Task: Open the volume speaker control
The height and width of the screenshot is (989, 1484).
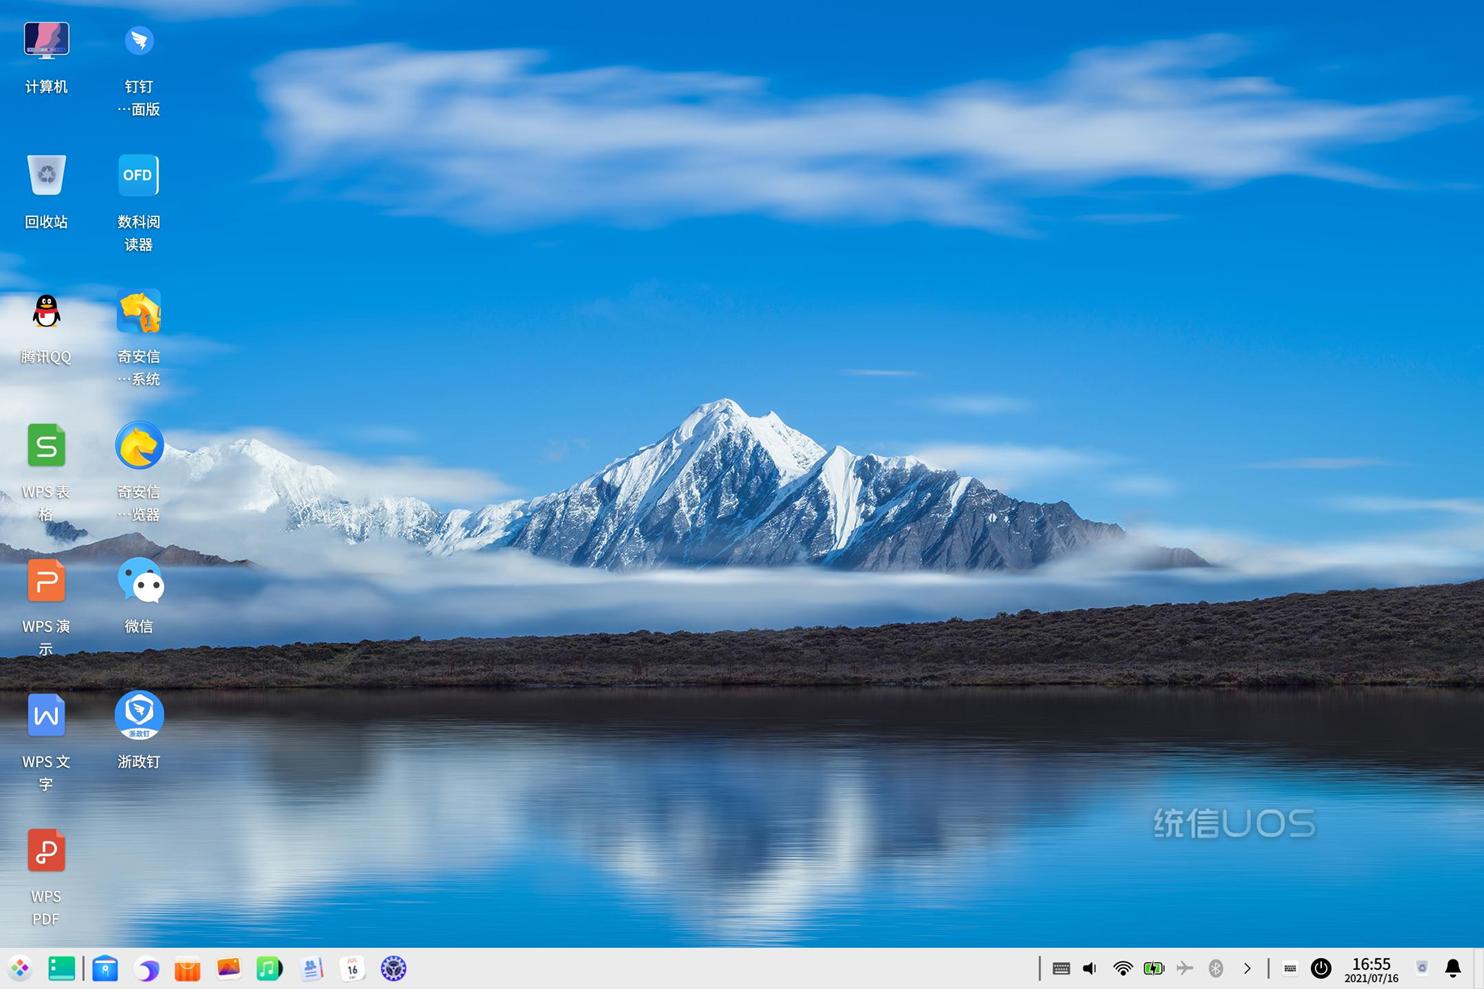Action: (x=1090, y=968)
